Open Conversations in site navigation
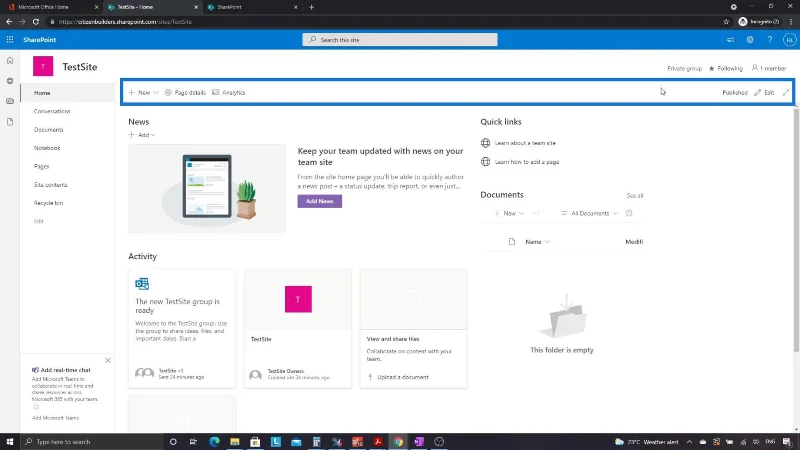 point(52,111)
